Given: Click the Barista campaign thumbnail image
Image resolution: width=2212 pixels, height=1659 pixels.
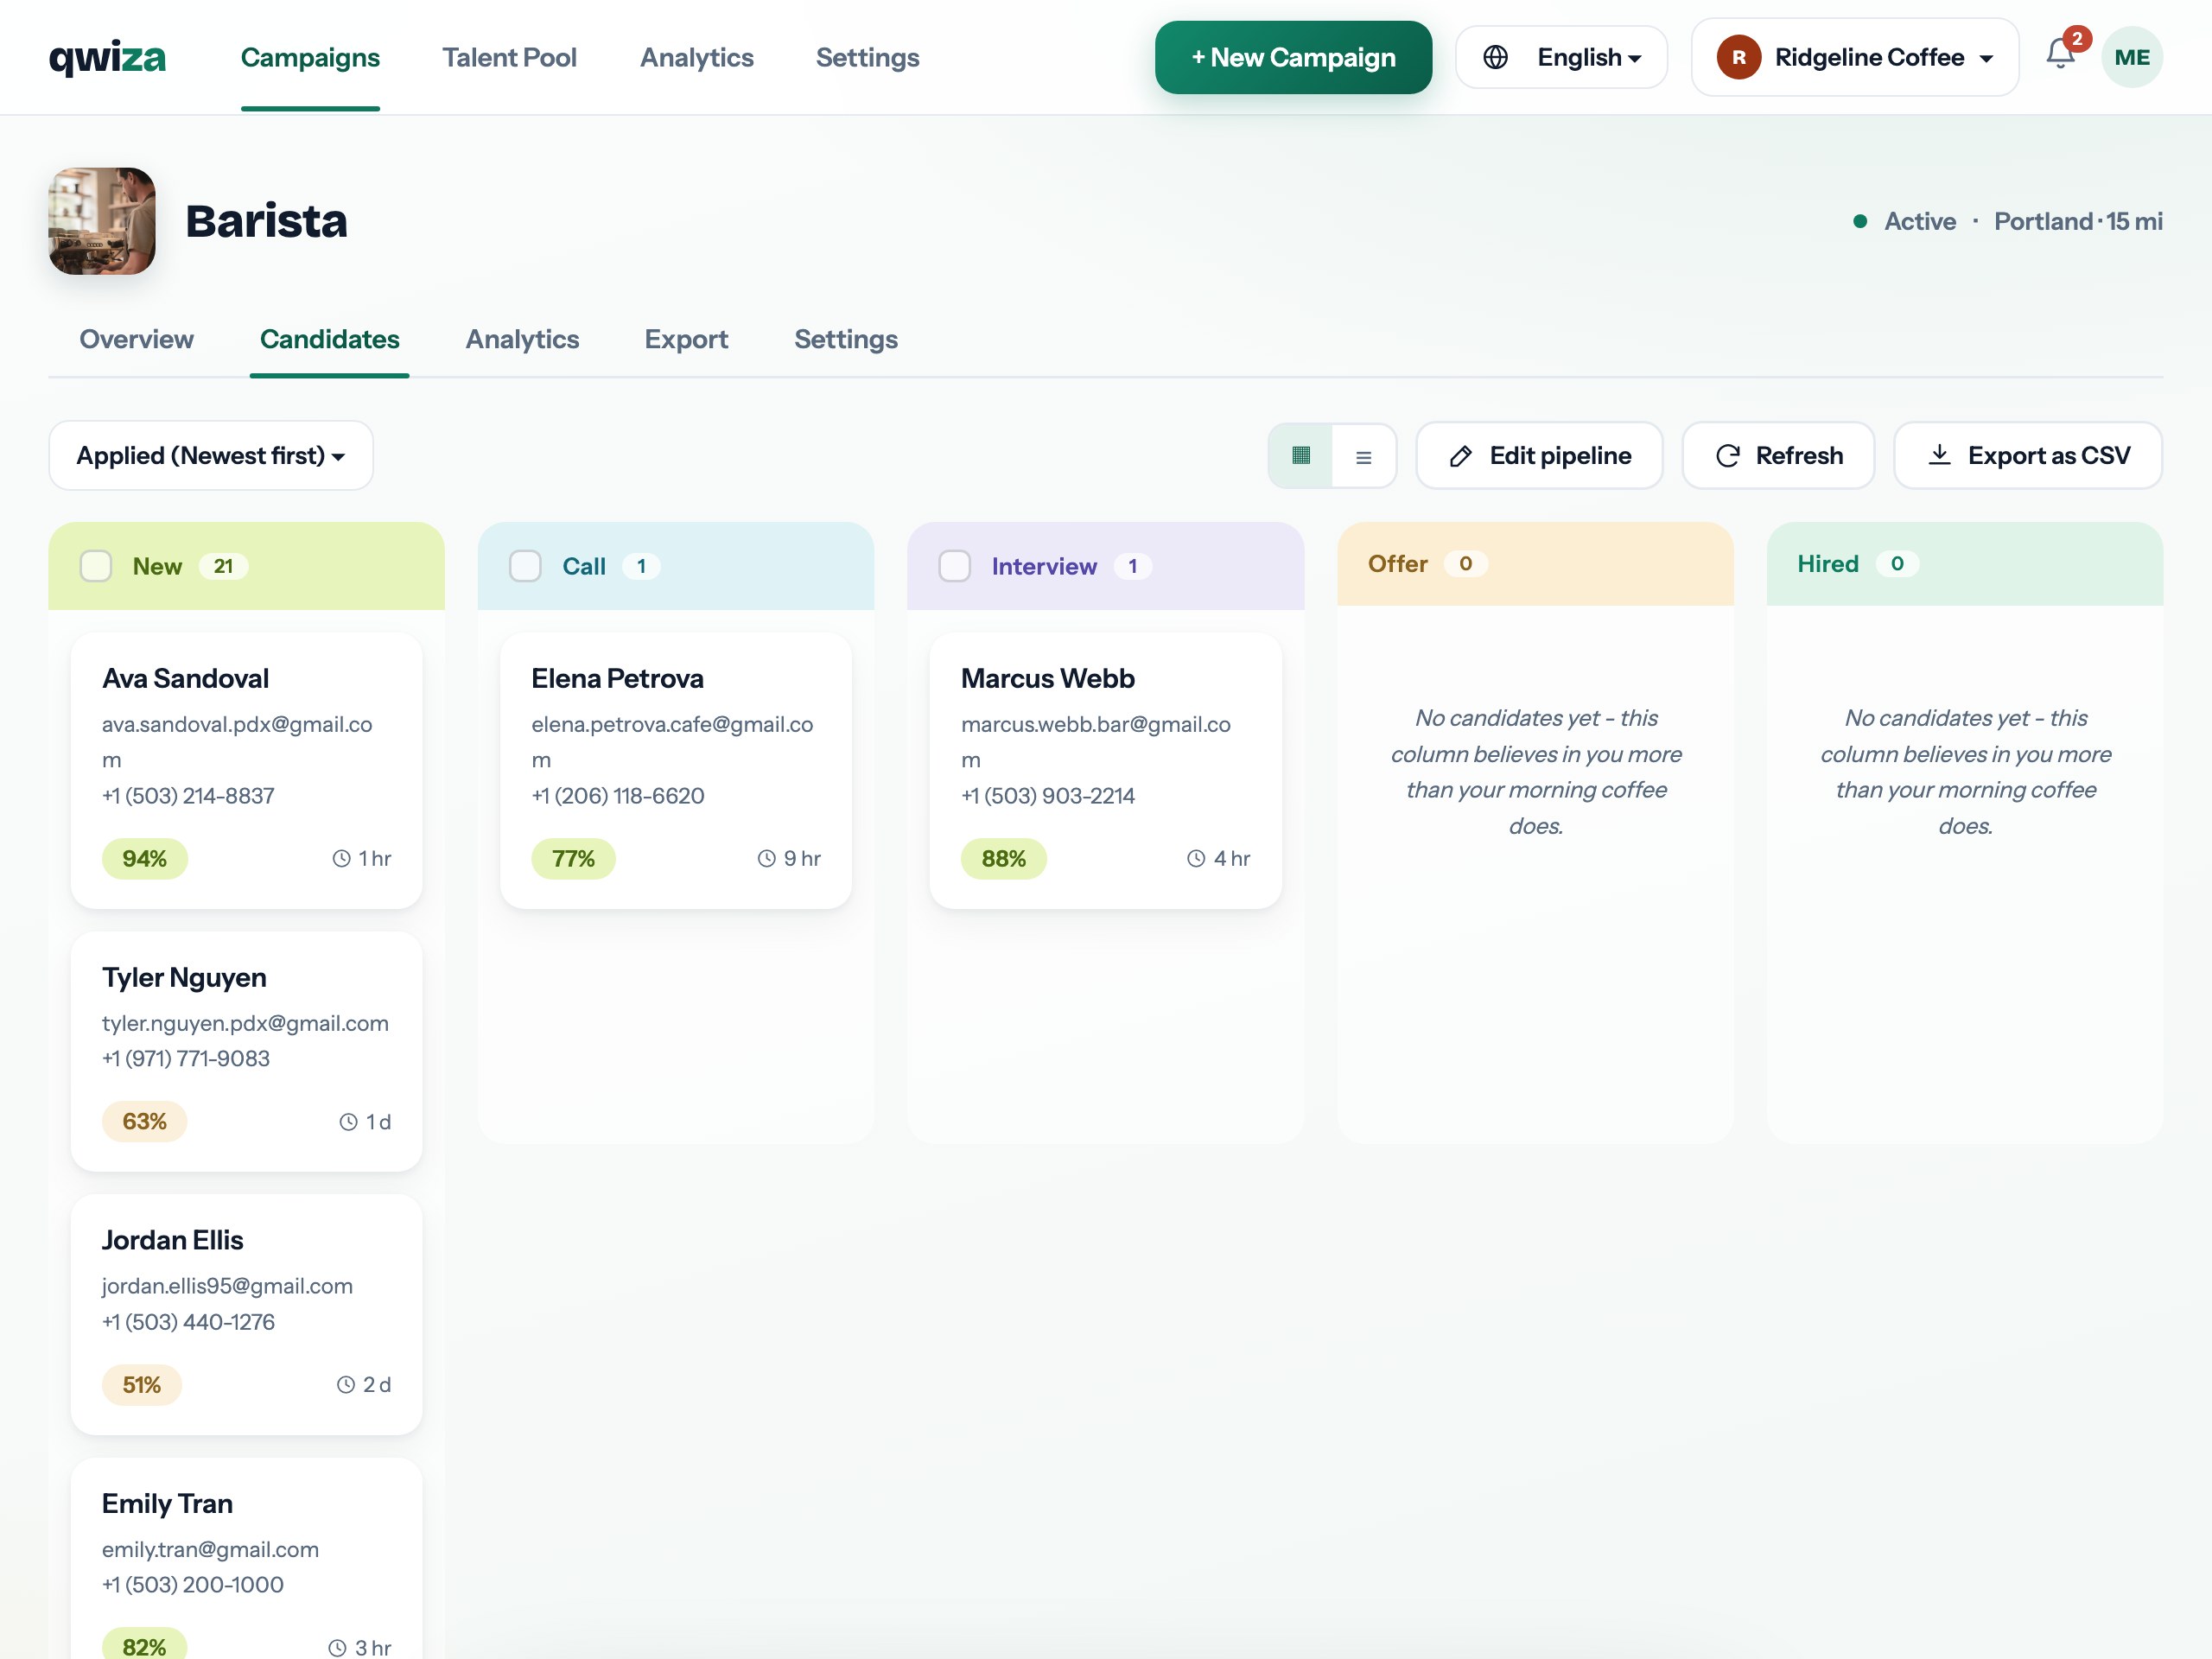Looking at the screenshot, I should [102, 221].
